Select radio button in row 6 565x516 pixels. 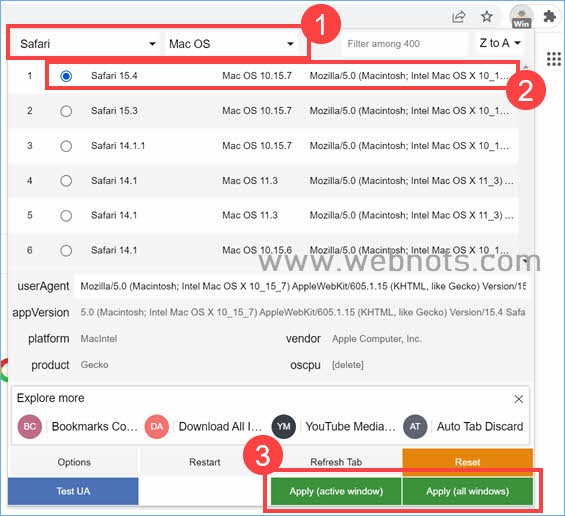tap(66, 250)
